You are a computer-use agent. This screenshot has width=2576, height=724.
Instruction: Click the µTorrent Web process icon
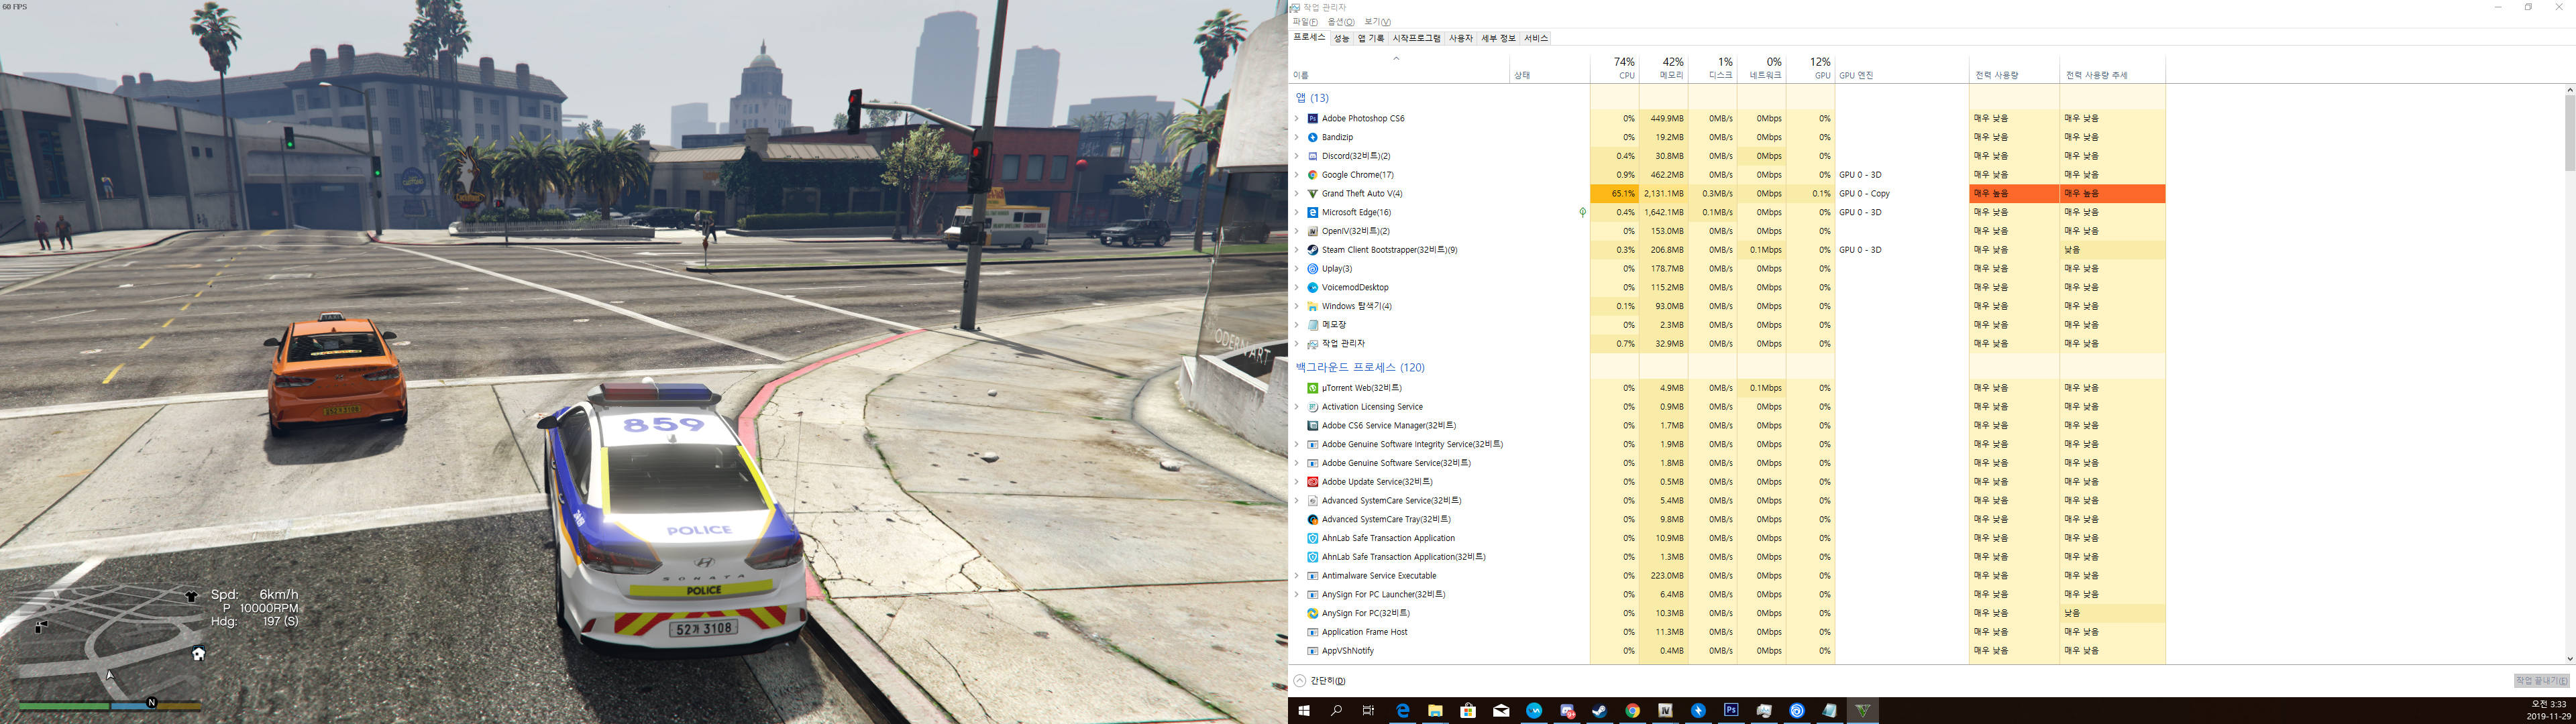pos(1312,388)
